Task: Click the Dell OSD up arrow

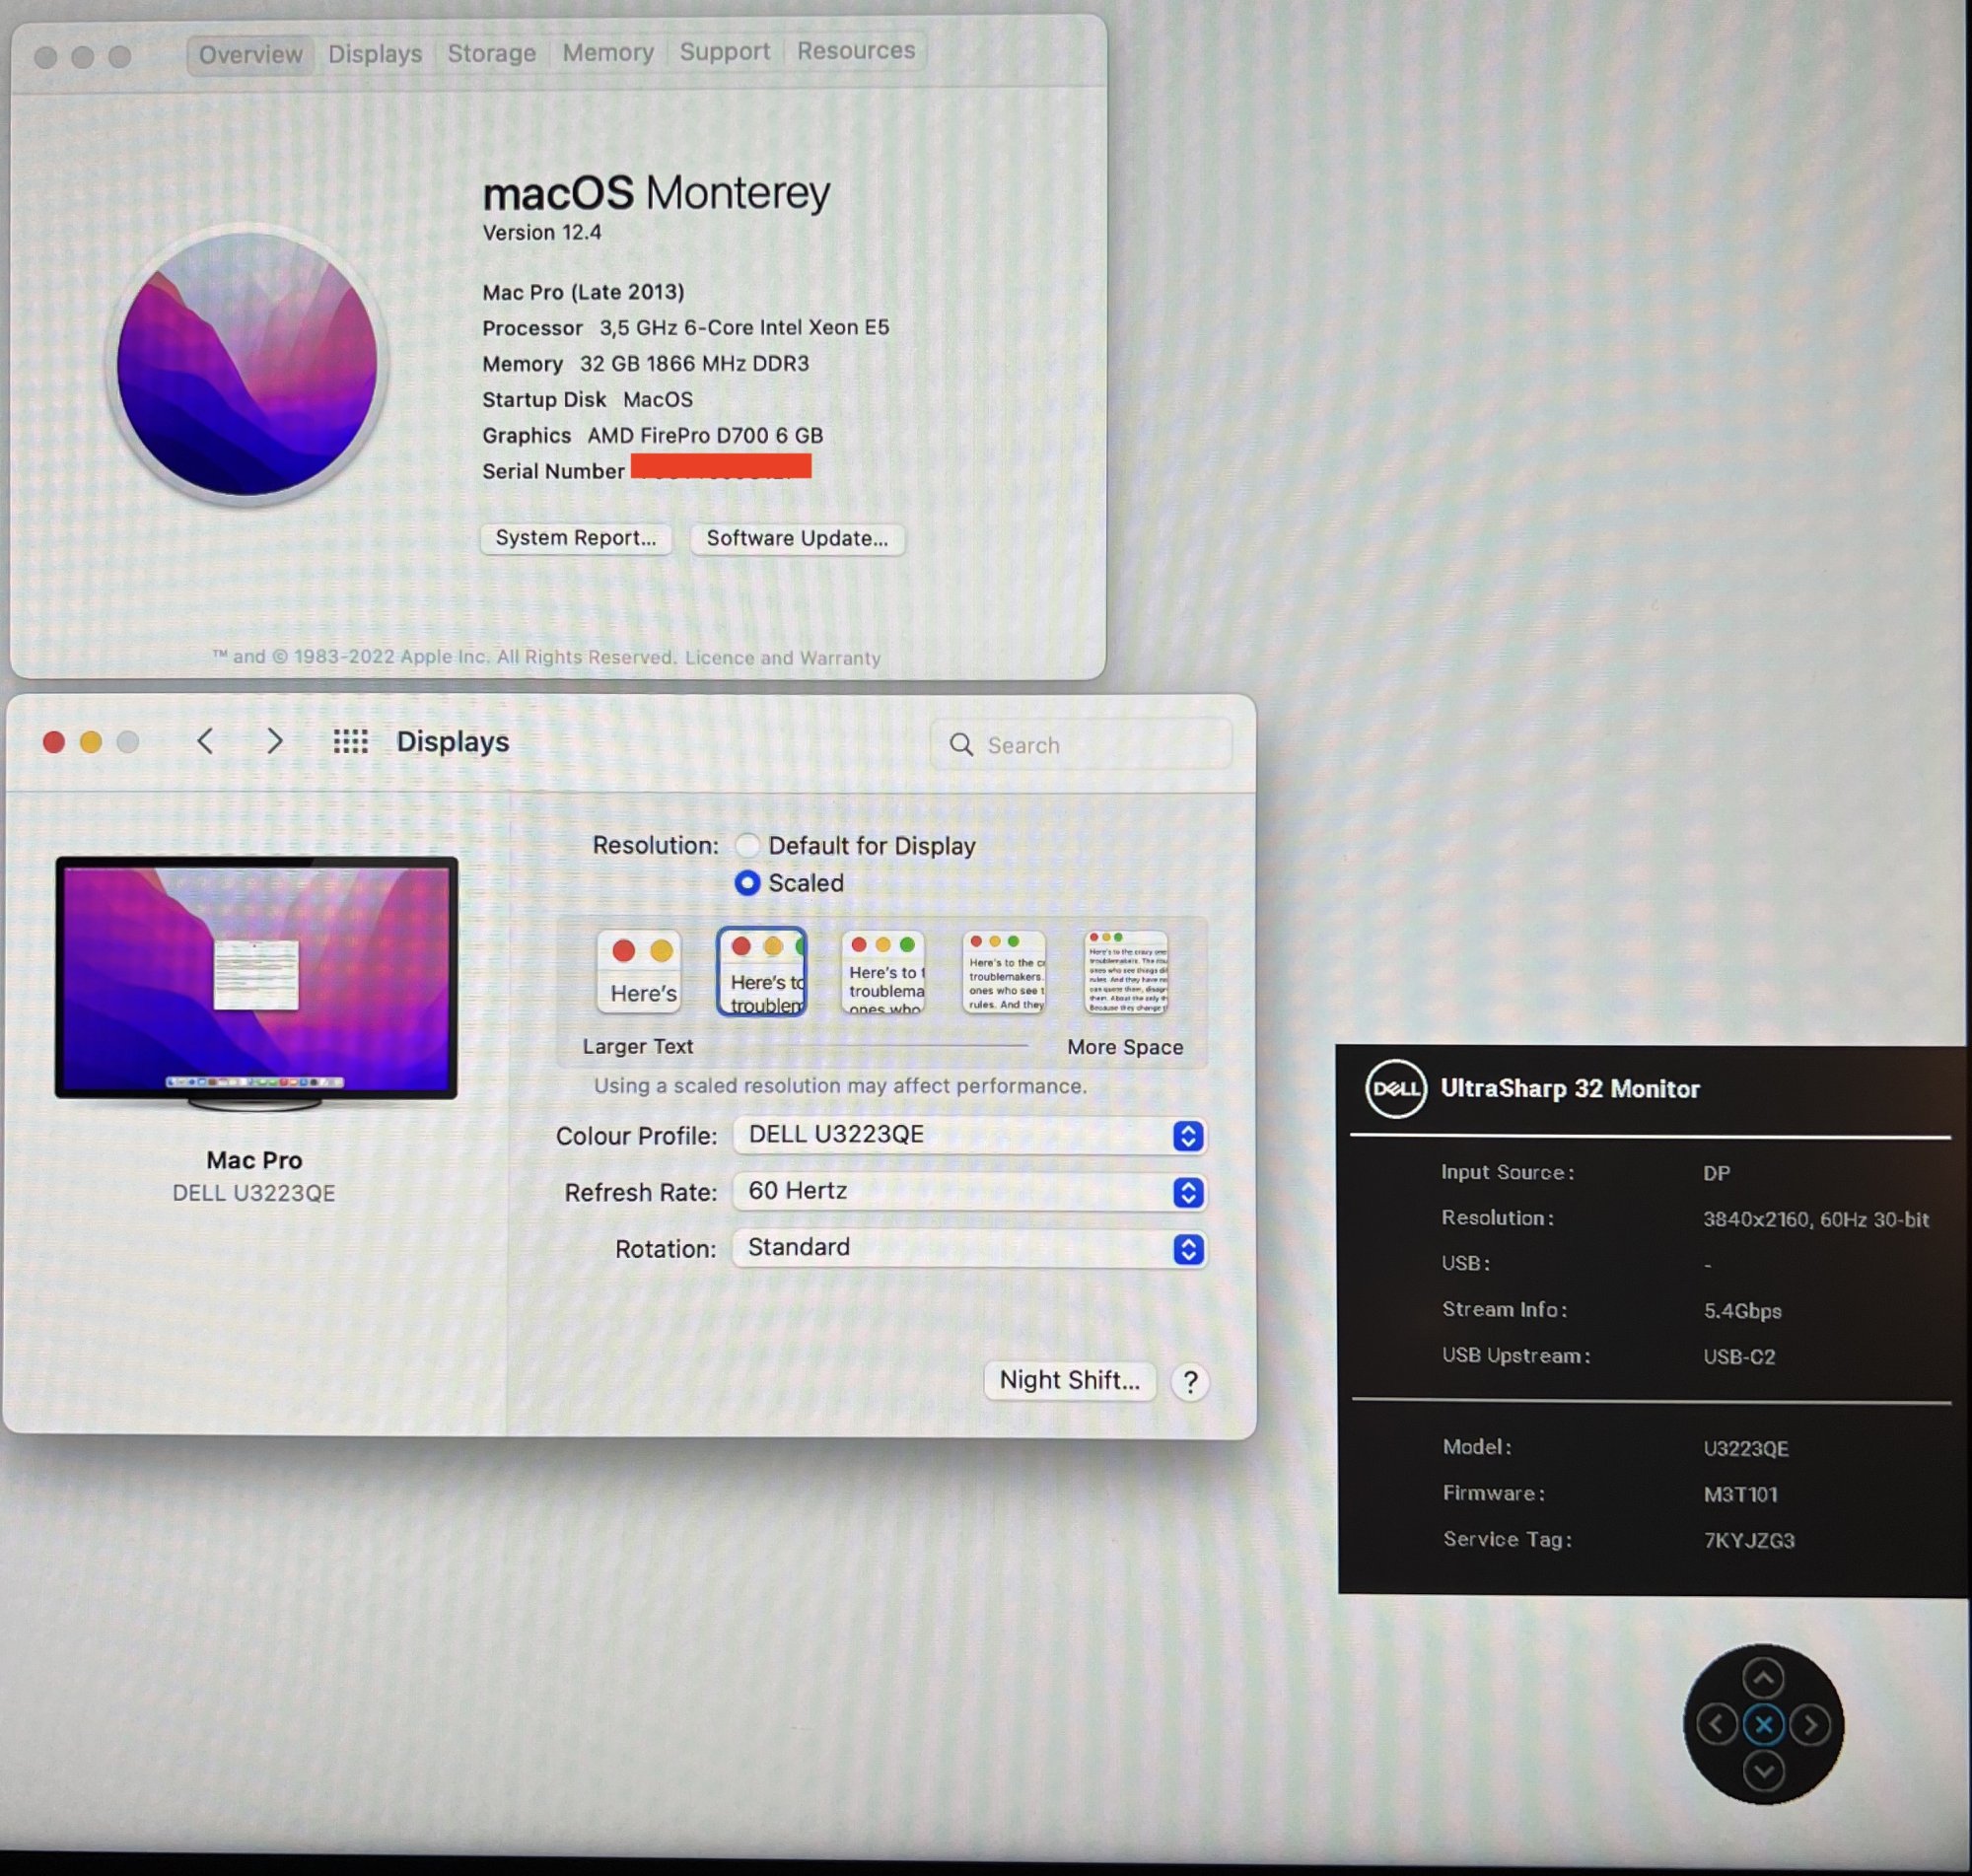Action: point(1763,1677)
